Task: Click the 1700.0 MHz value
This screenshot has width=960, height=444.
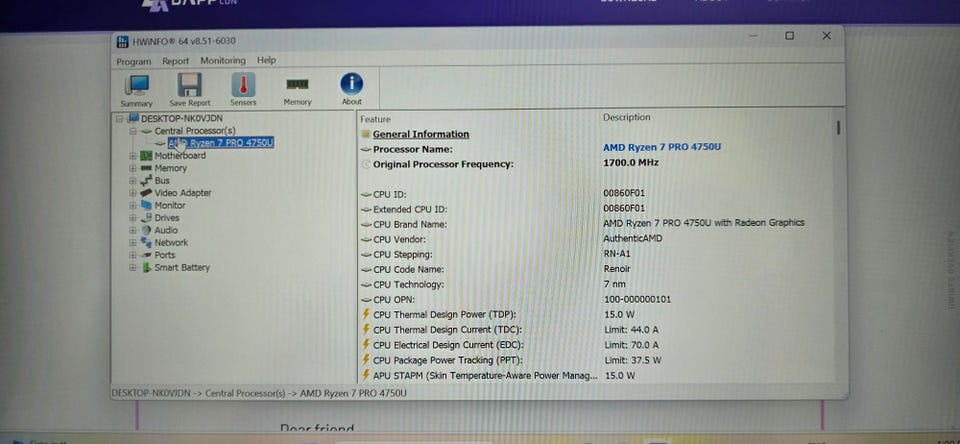Action: pyautogui.click(x=631, y=163)
